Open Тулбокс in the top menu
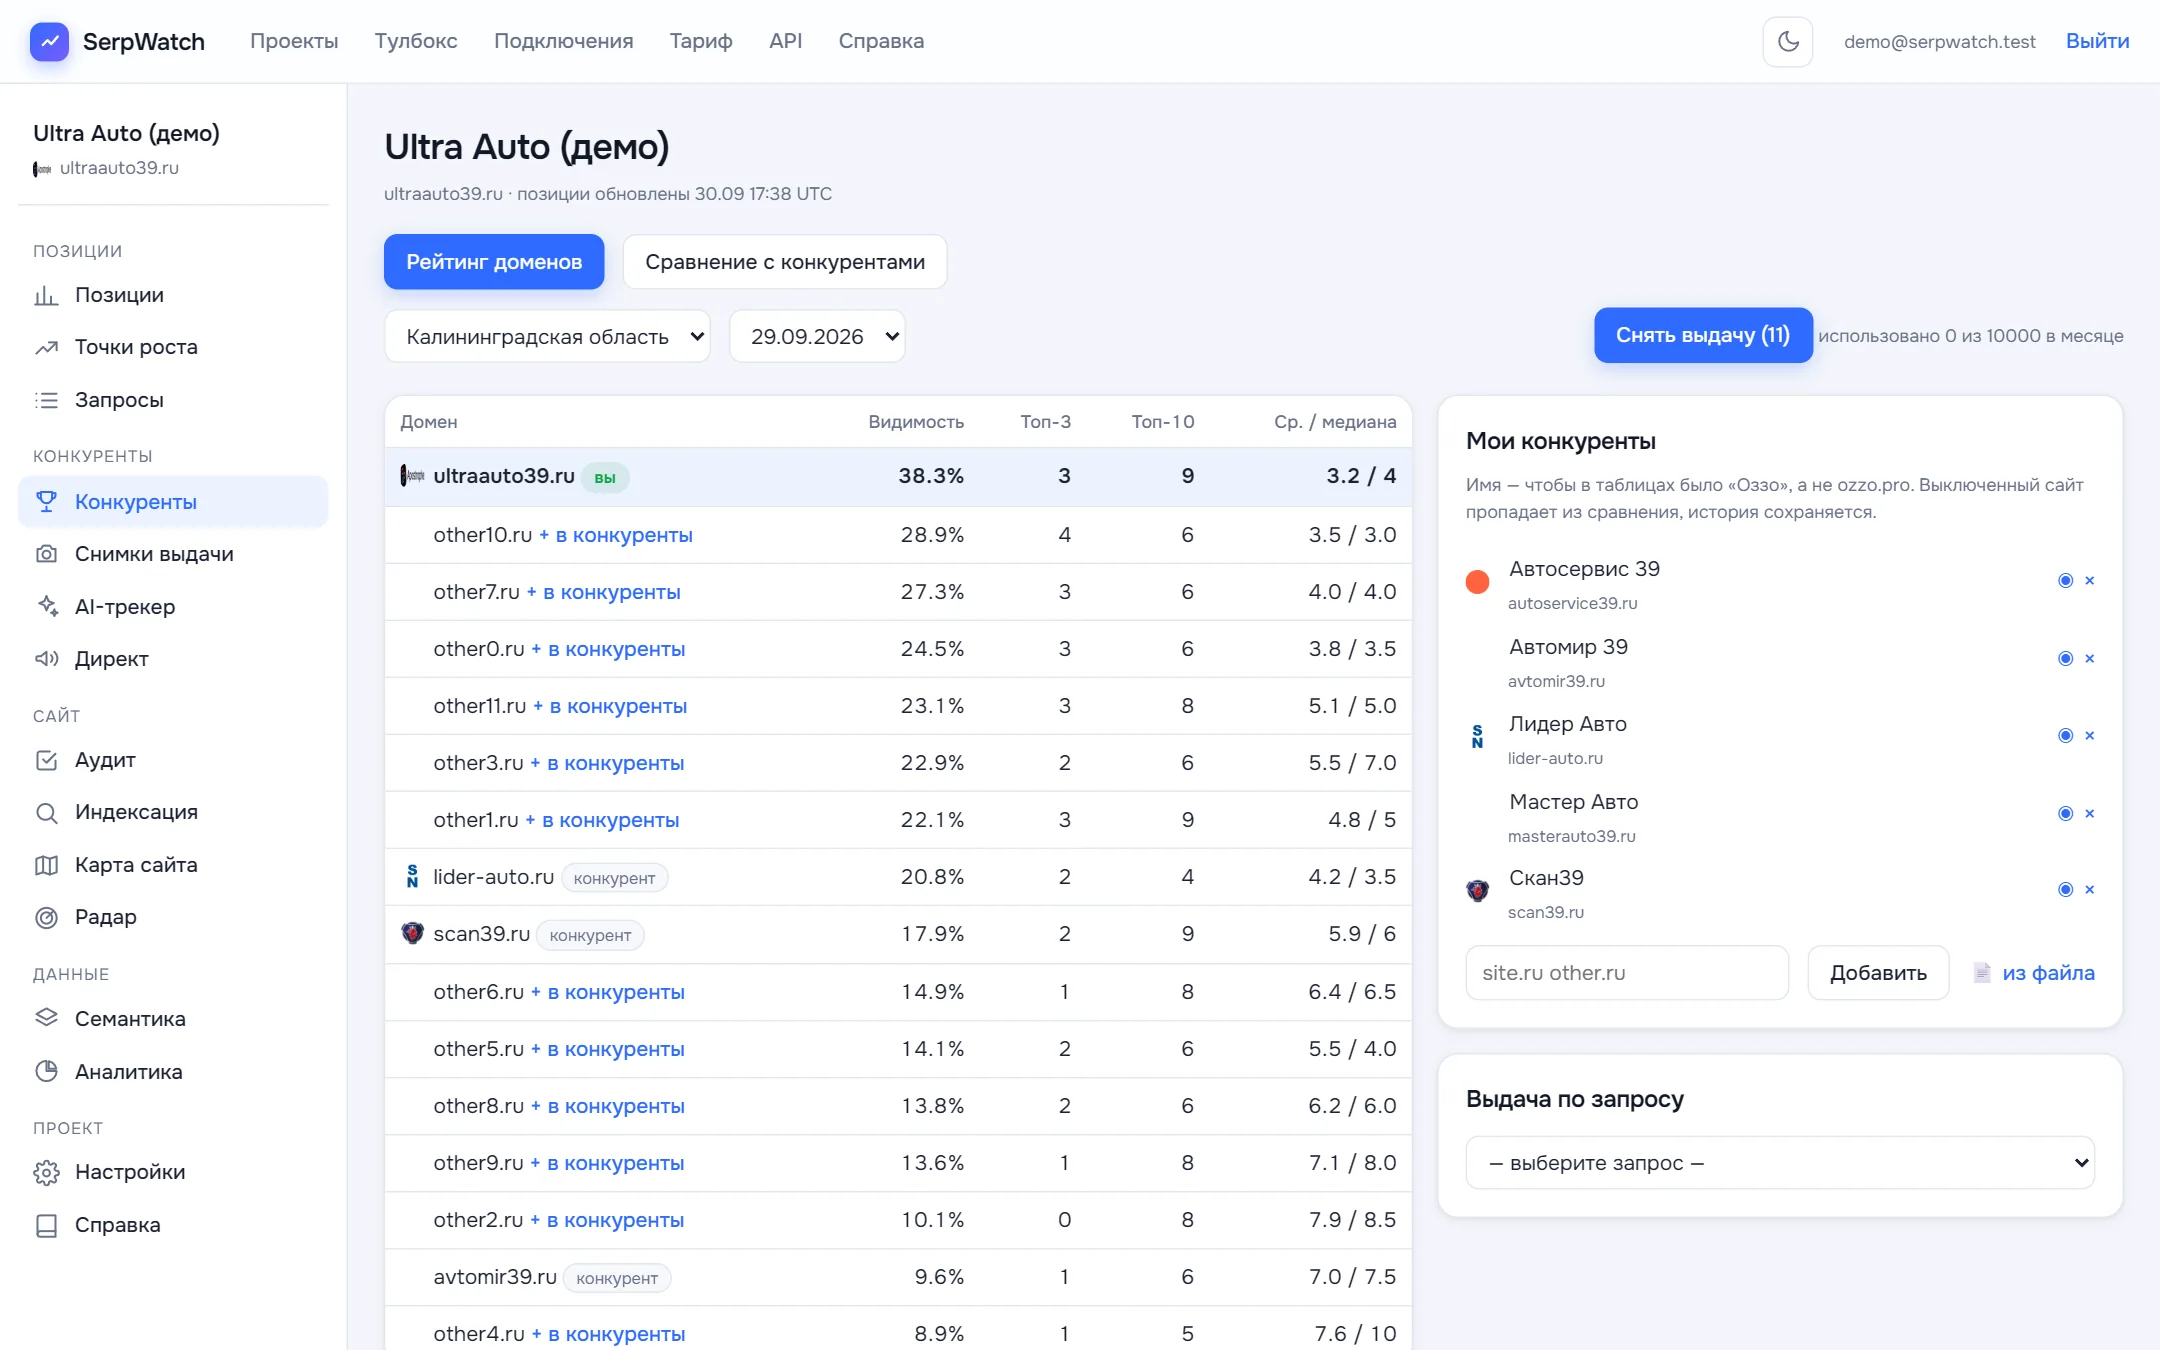This screenshot has height=1350, width=2160. pyautogui.click(x=416, y=41)
